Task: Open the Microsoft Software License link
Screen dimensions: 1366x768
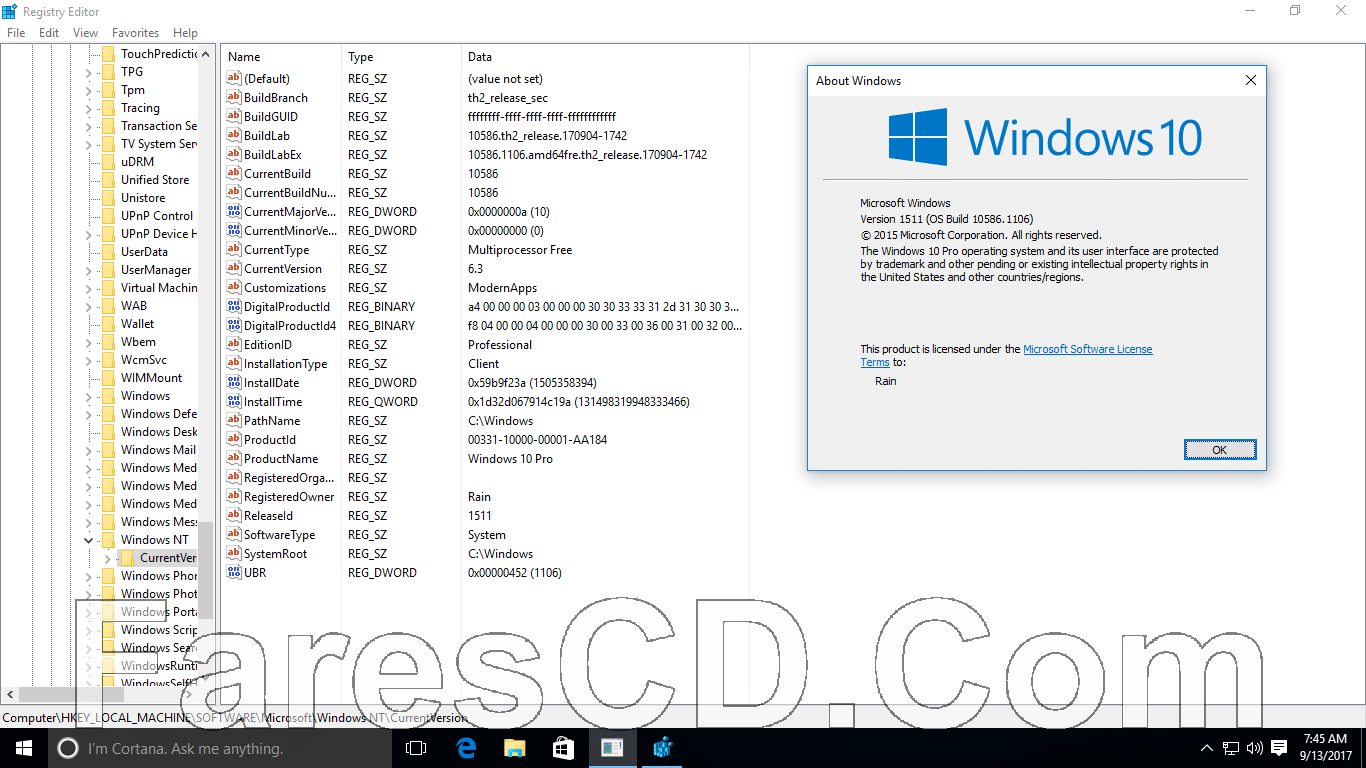Action: [1088, 349]
